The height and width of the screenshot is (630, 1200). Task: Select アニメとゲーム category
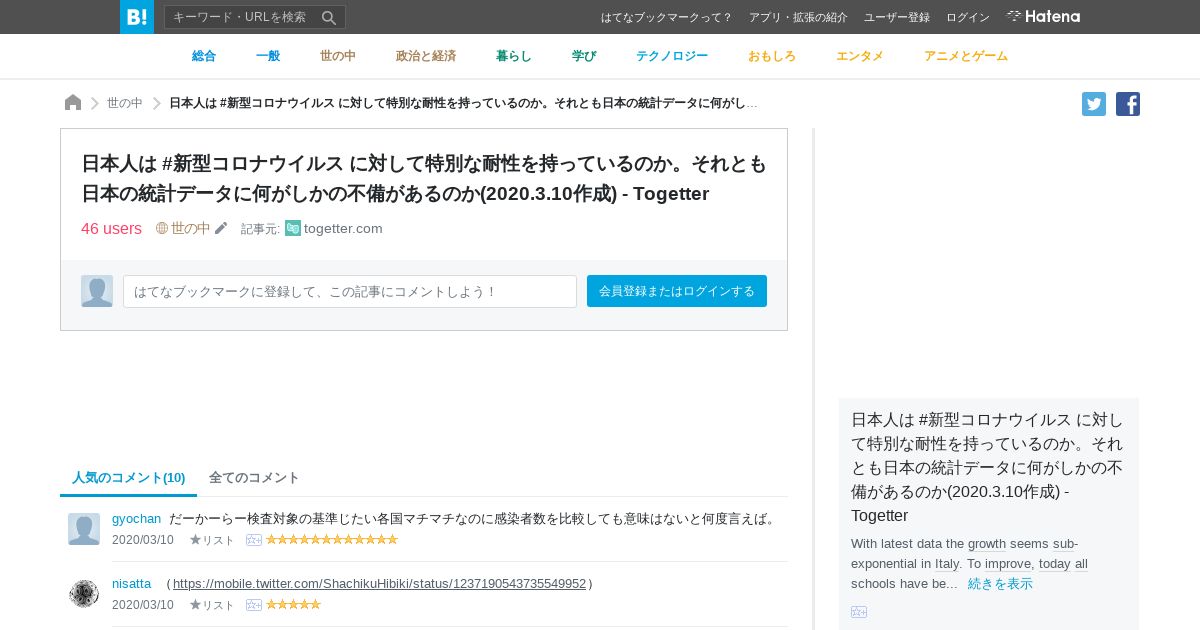[966, 56]
